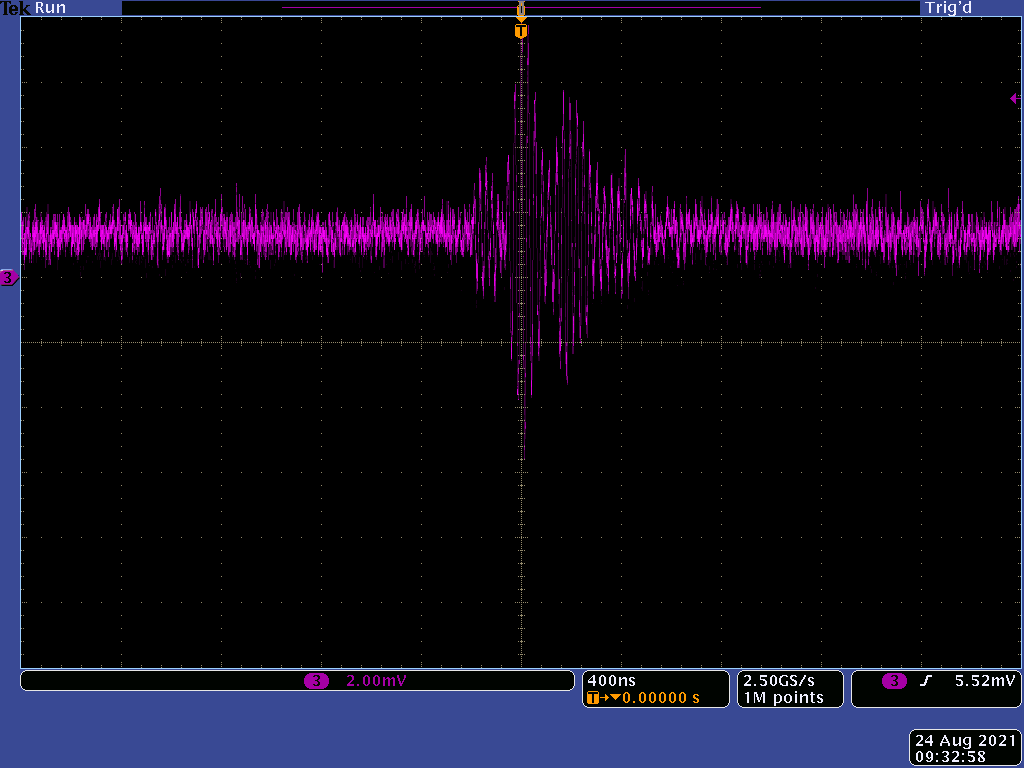Viewport: 1024px width, 768px height.
Task: Click the Tek logo
Action: pyautogui.click(x=16, y=8)
